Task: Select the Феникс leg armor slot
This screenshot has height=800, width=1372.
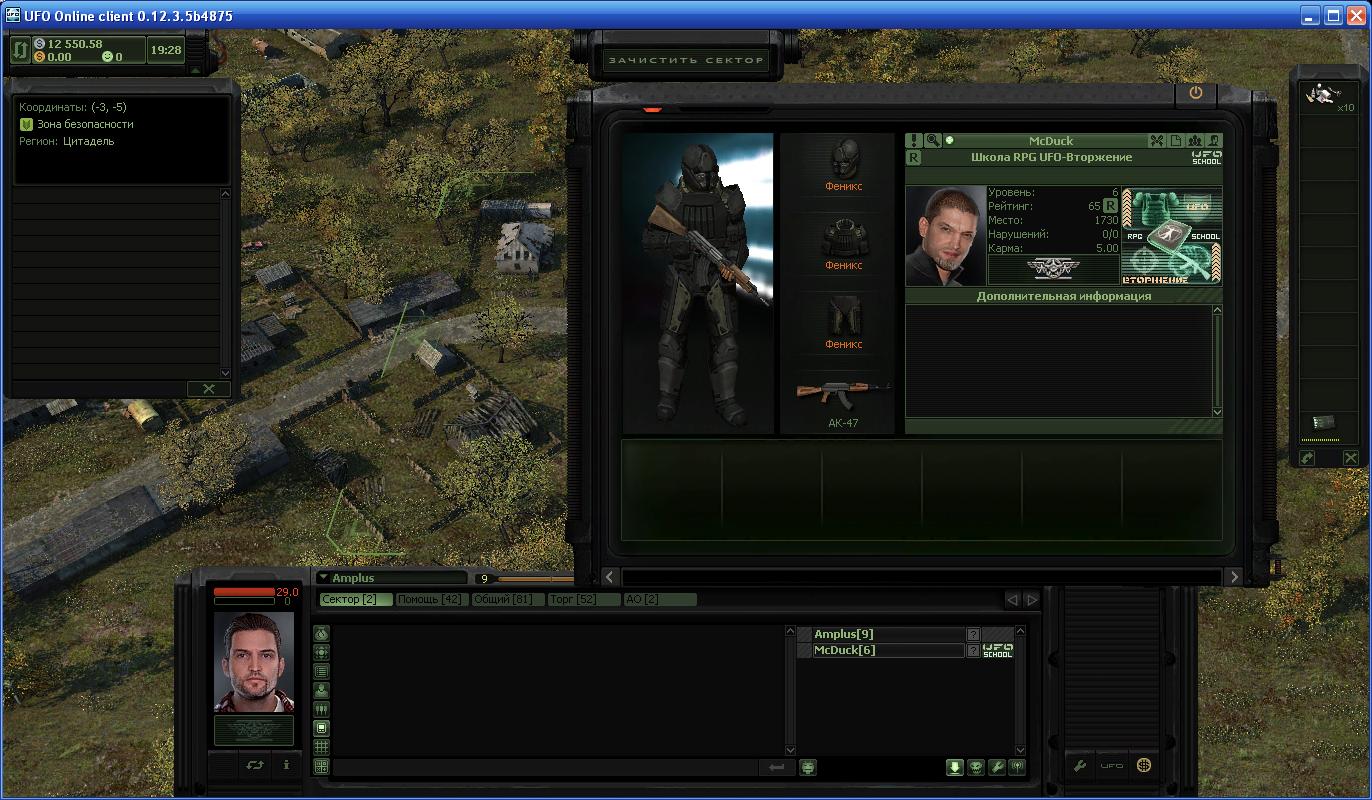Action: (x=844, y=322)
